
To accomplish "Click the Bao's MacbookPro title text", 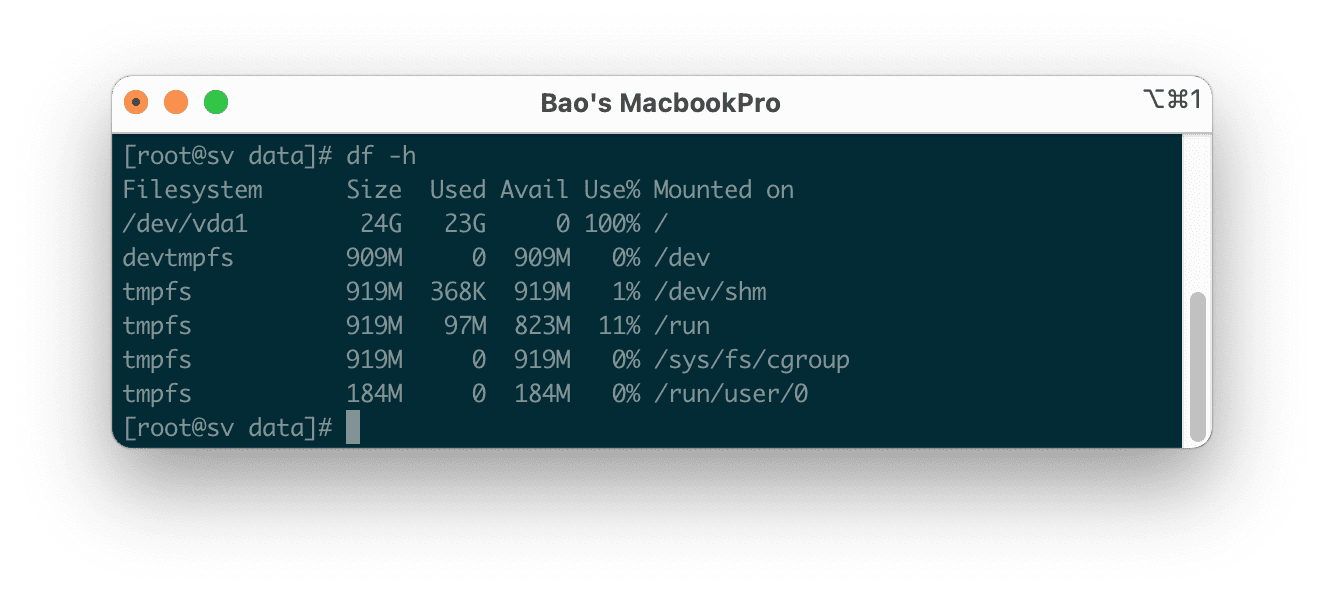I will pyautogui.click(x=661, y=103).
